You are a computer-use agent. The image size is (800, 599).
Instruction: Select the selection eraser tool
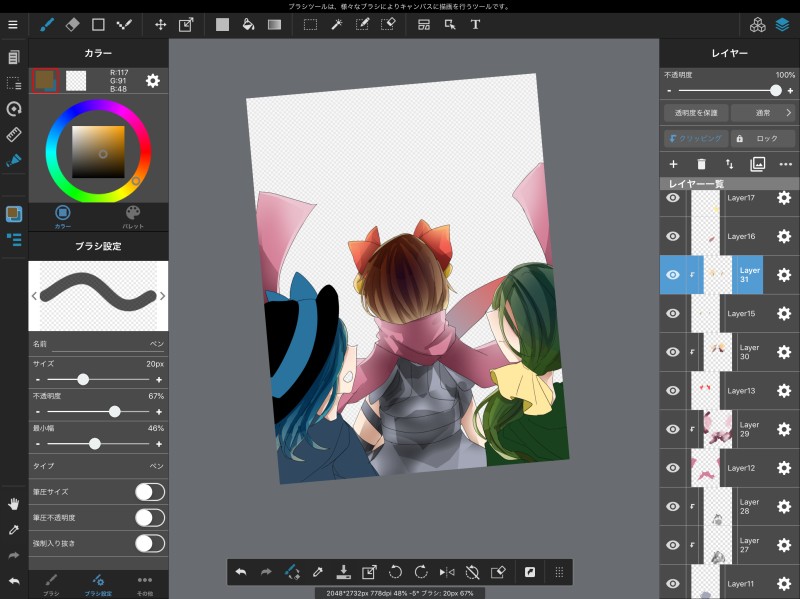click(x=388, y=24)
